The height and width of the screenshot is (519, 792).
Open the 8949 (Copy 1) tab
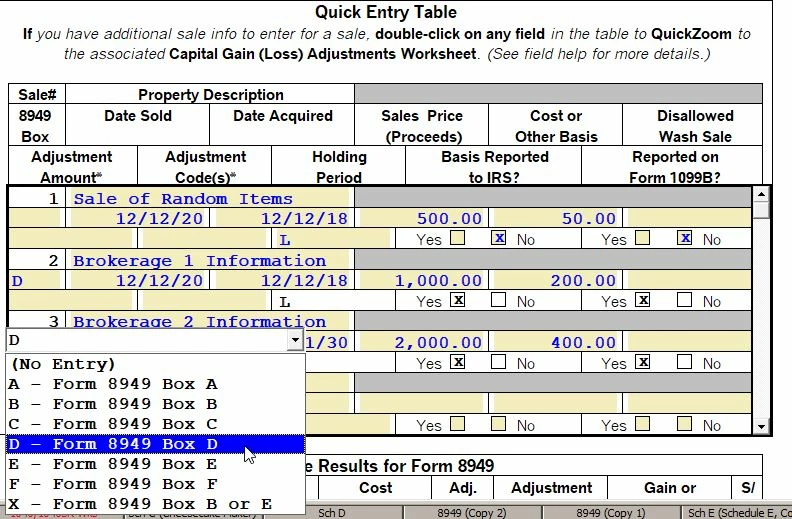pyautogui.click(x=611, y=513)
